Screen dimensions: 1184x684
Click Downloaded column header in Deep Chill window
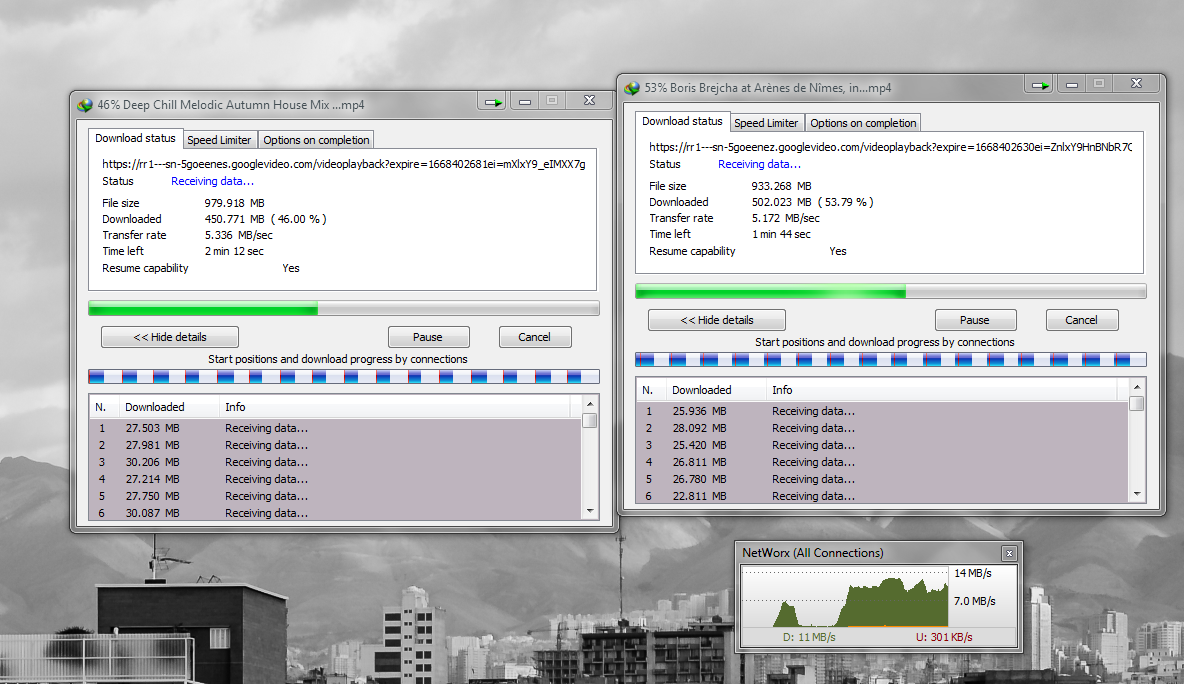tap(168, 407)
